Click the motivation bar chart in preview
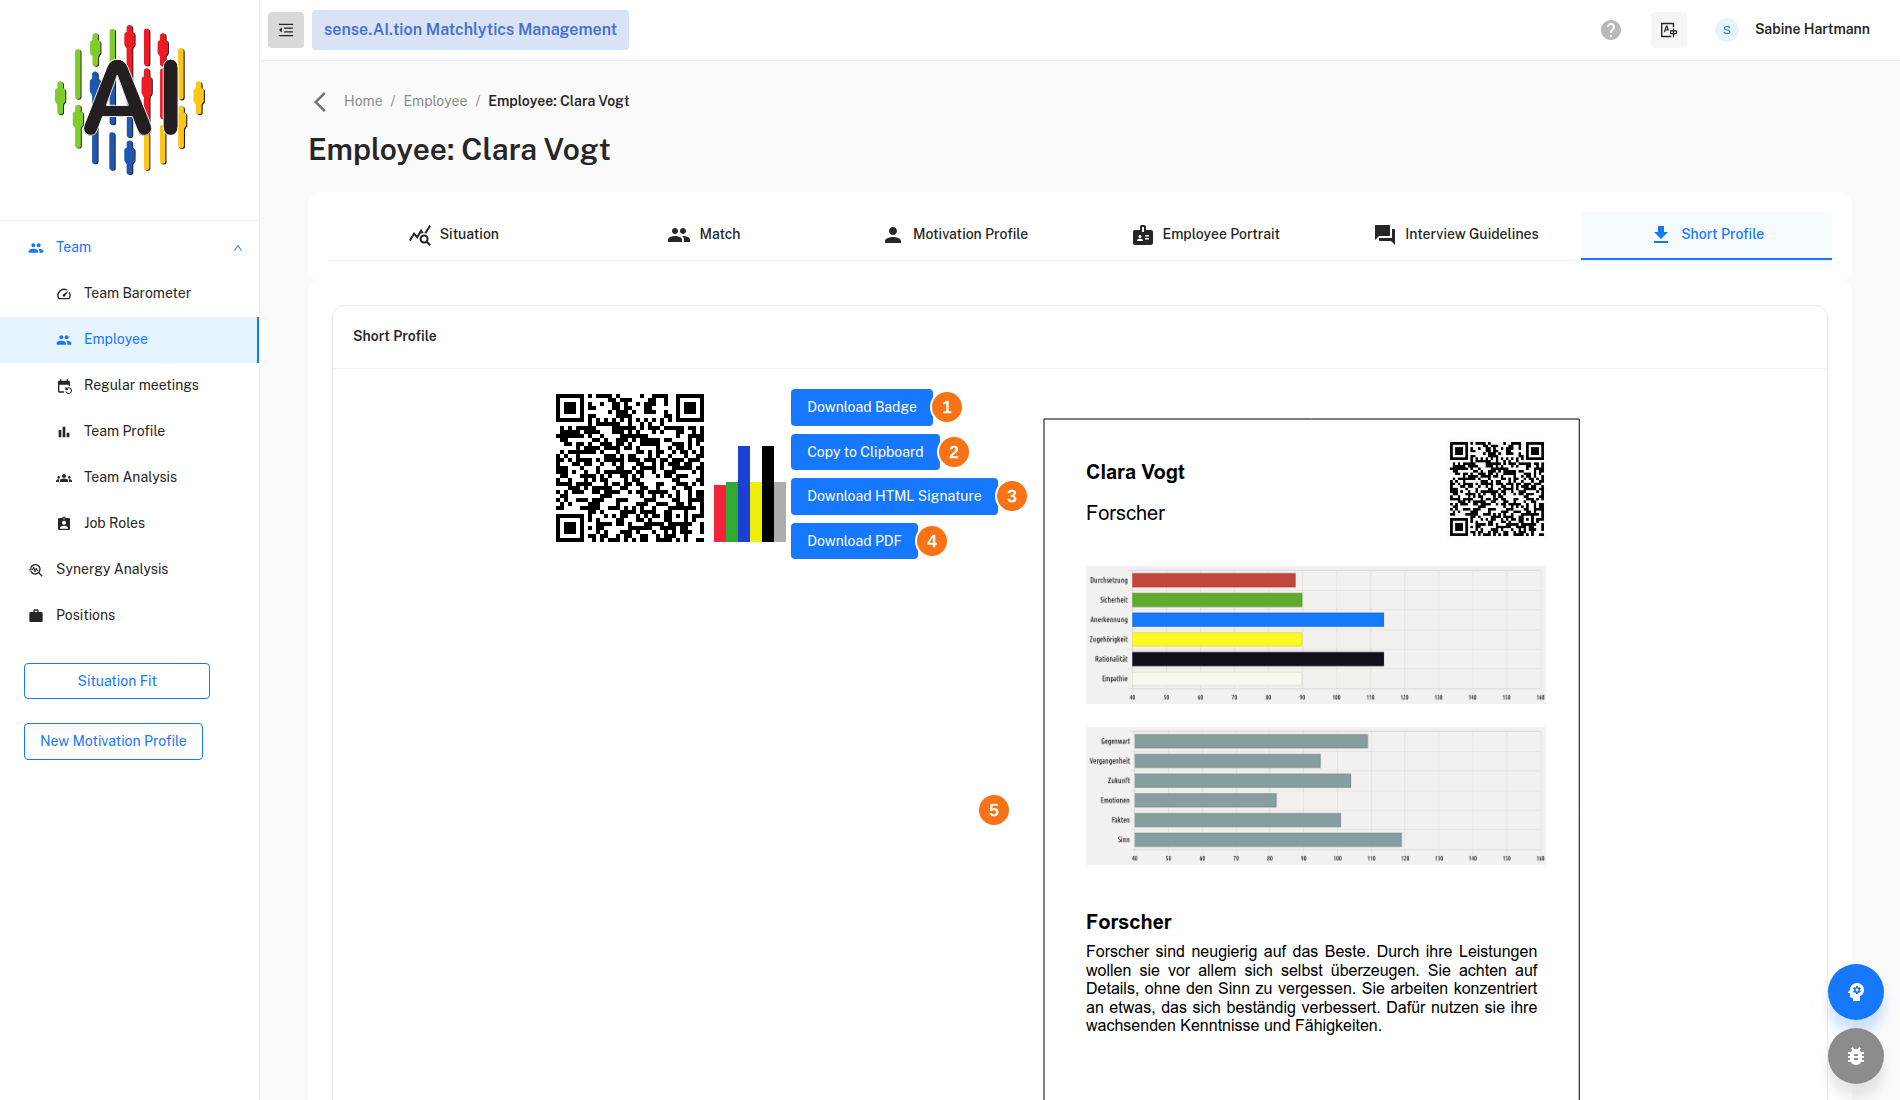 (1316, 635)
